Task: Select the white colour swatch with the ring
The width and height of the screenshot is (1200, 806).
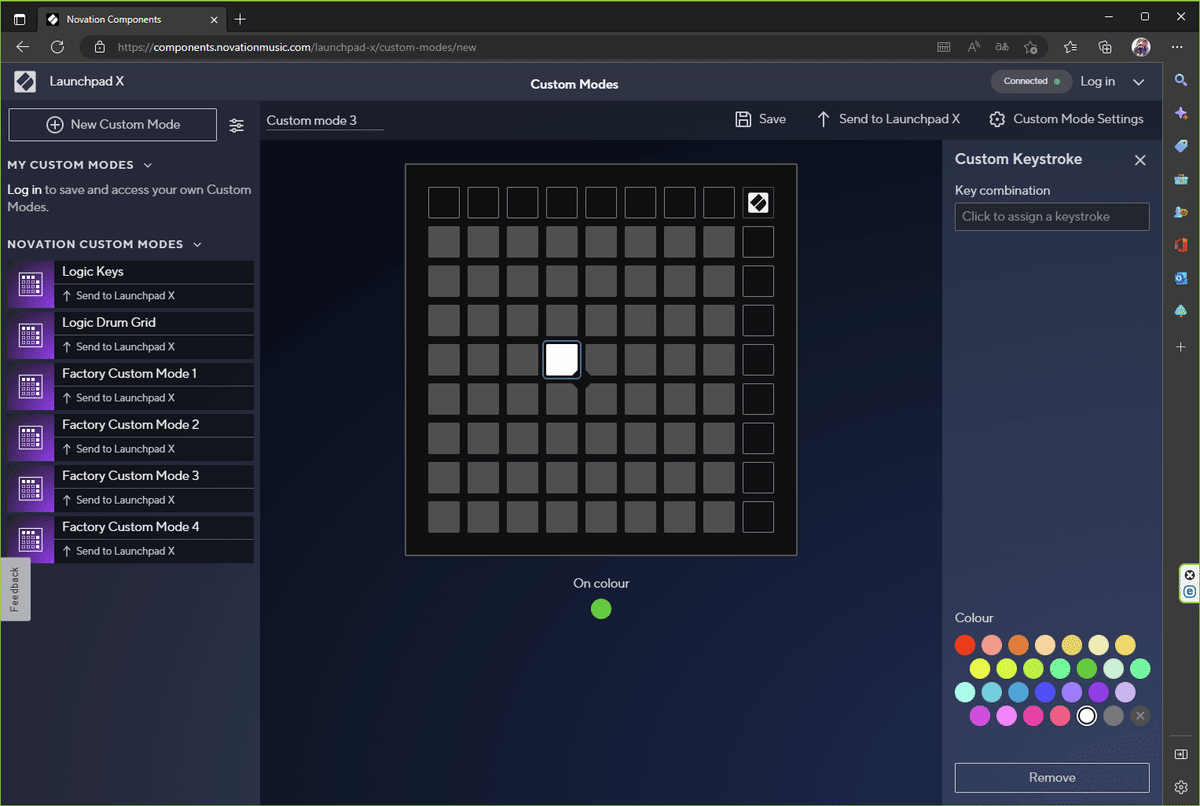Action: click(1087, 716)
